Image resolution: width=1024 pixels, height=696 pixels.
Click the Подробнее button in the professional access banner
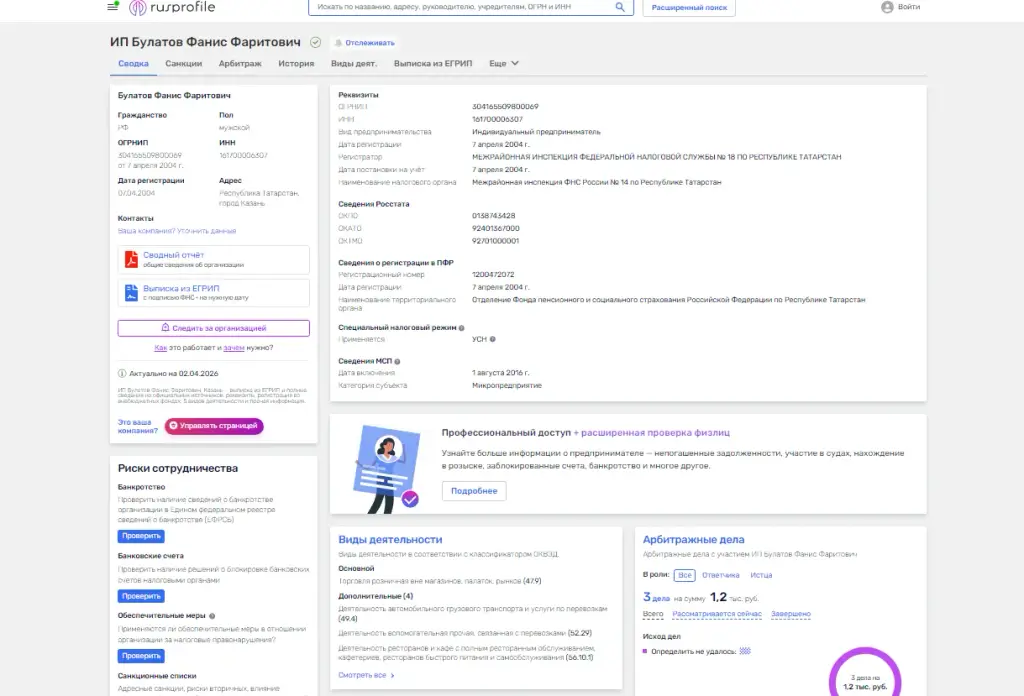[474, 491]
